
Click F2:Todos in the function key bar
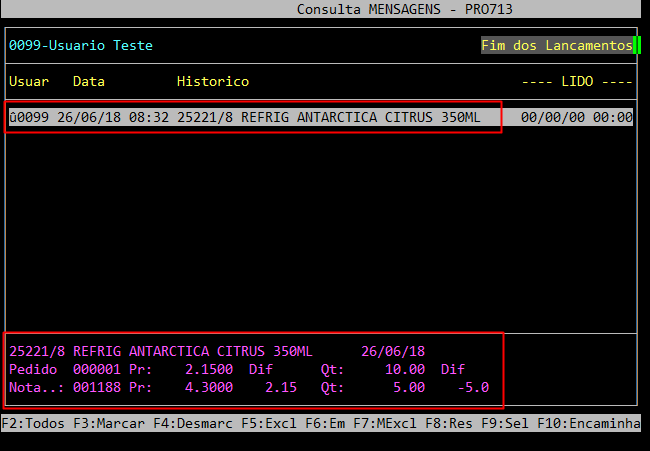point(32,424)
